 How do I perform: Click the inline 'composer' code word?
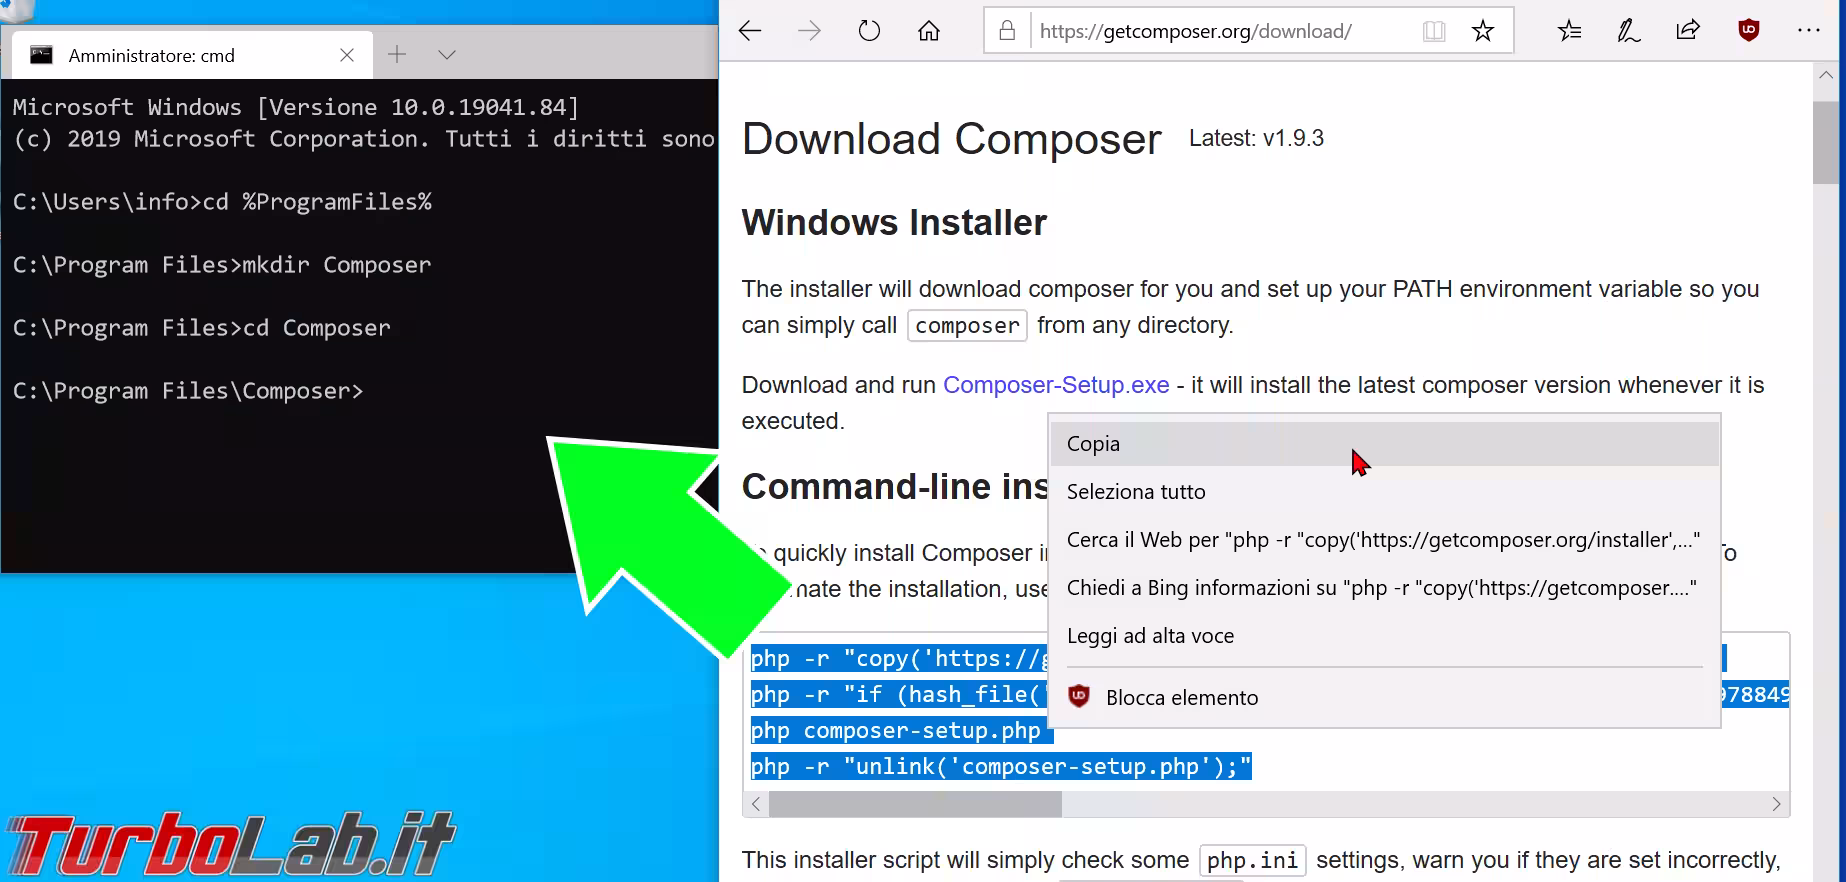(x=967, y=326)
